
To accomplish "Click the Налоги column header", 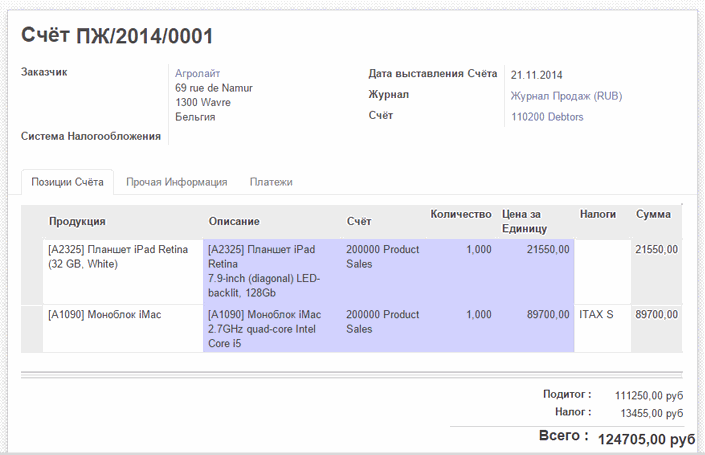I will [x=598, y=214].
